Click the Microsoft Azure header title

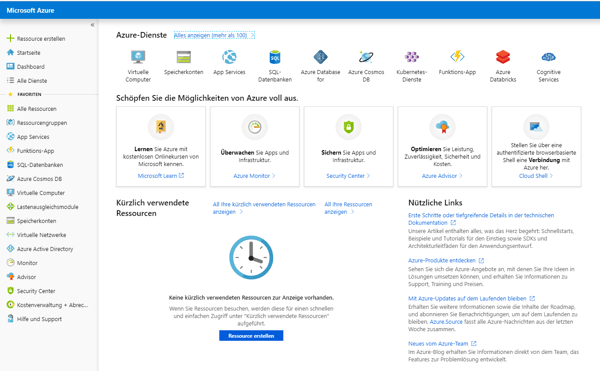tap(30, 10)
